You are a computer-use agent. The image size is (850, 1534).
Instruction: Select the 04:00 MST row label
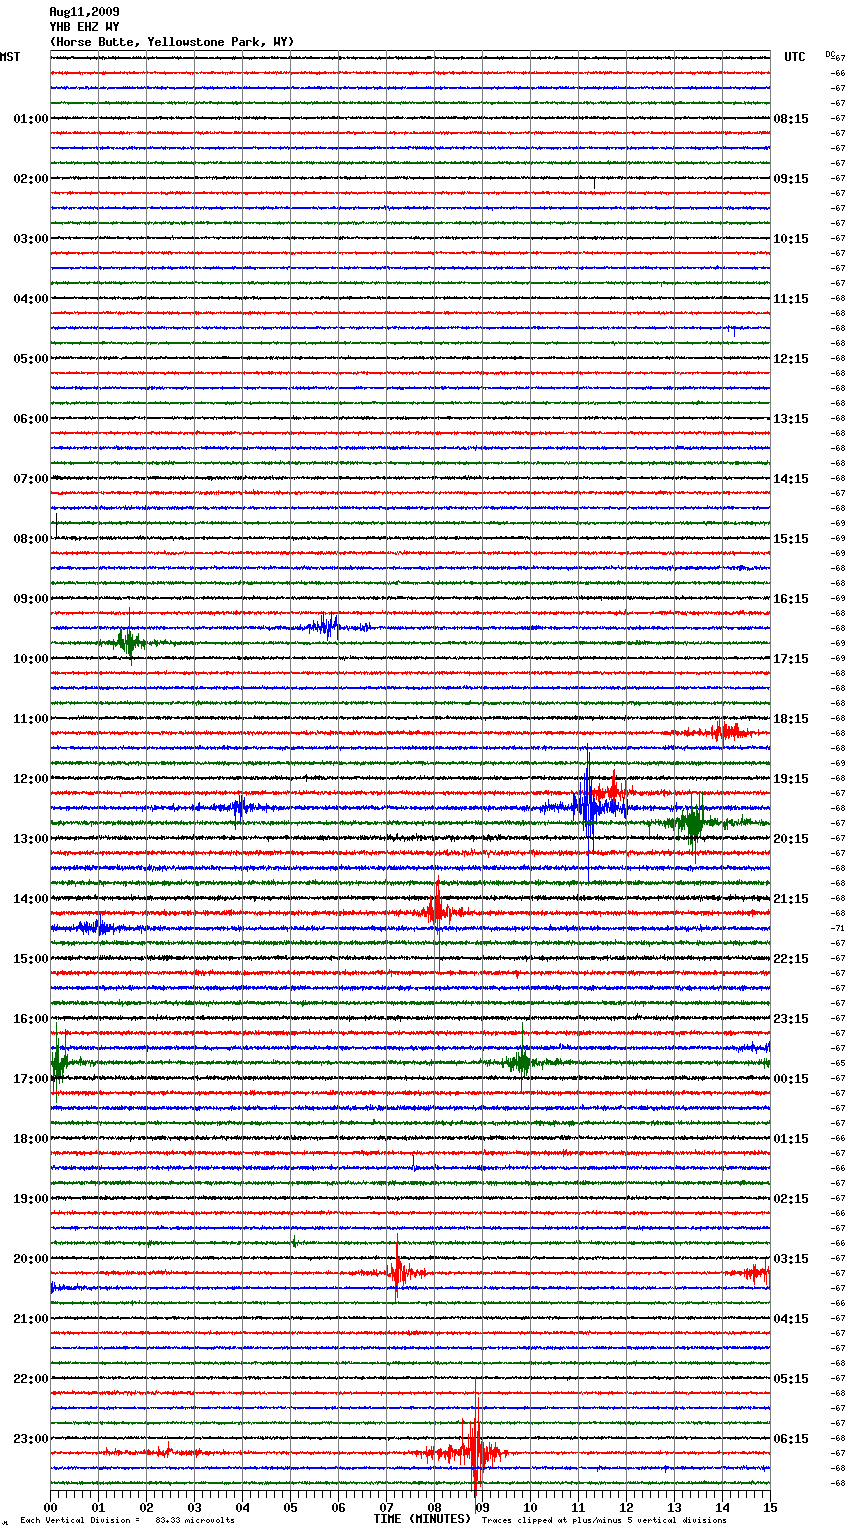[31, 299]
